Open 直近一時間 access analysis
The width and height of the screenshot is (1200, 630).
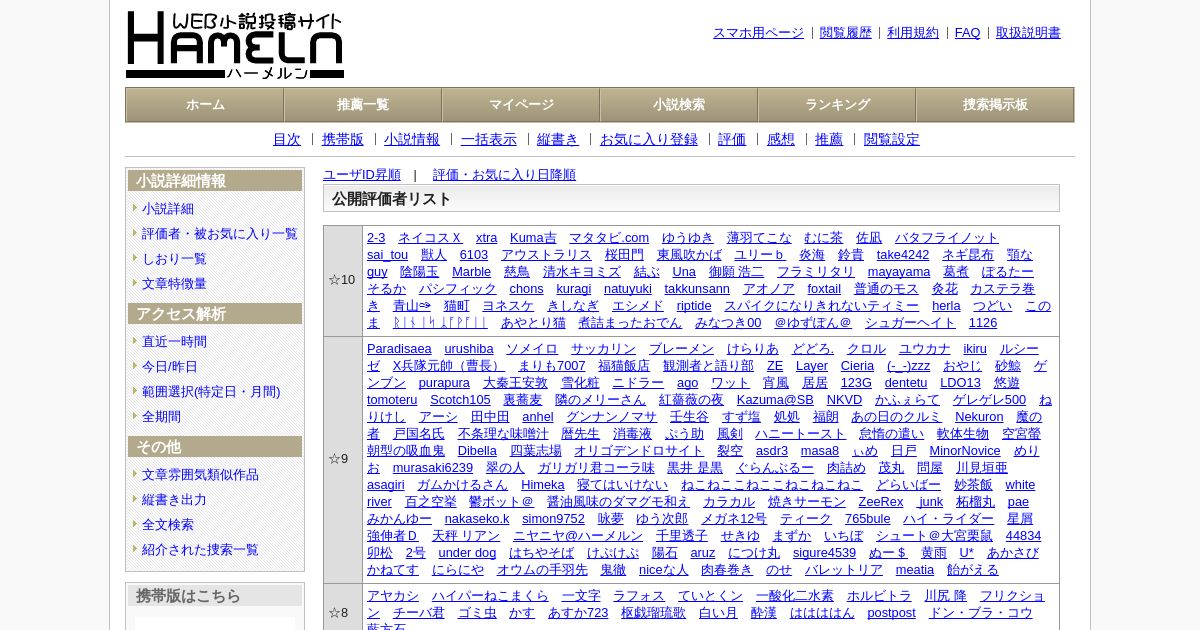pos(174,342)
